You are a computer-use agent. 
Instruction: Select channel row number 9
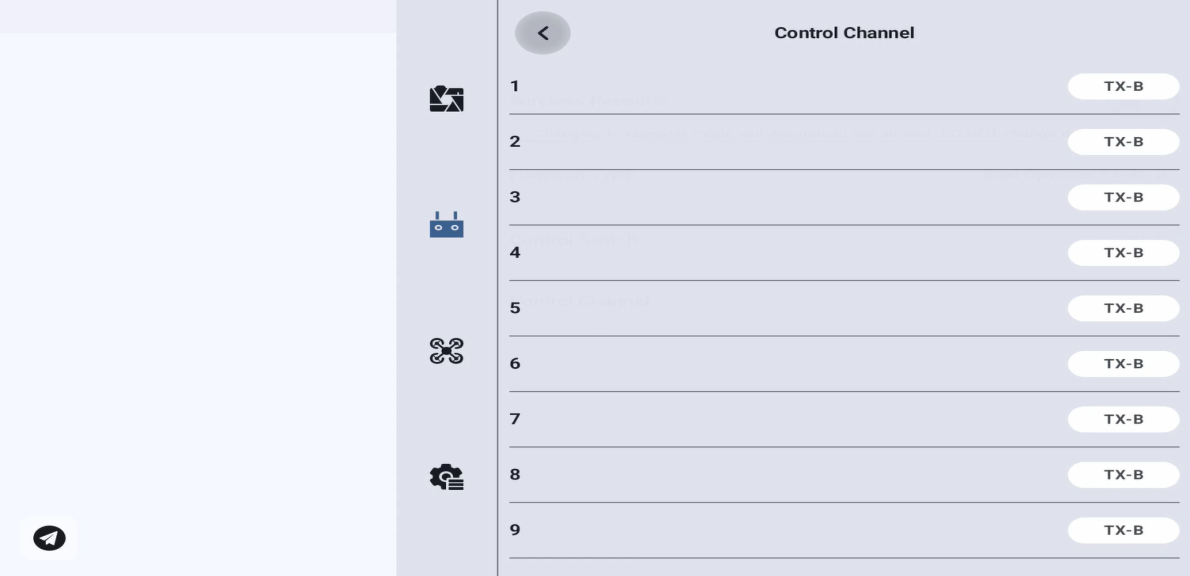pyautogui.click(x=844, y=530)
